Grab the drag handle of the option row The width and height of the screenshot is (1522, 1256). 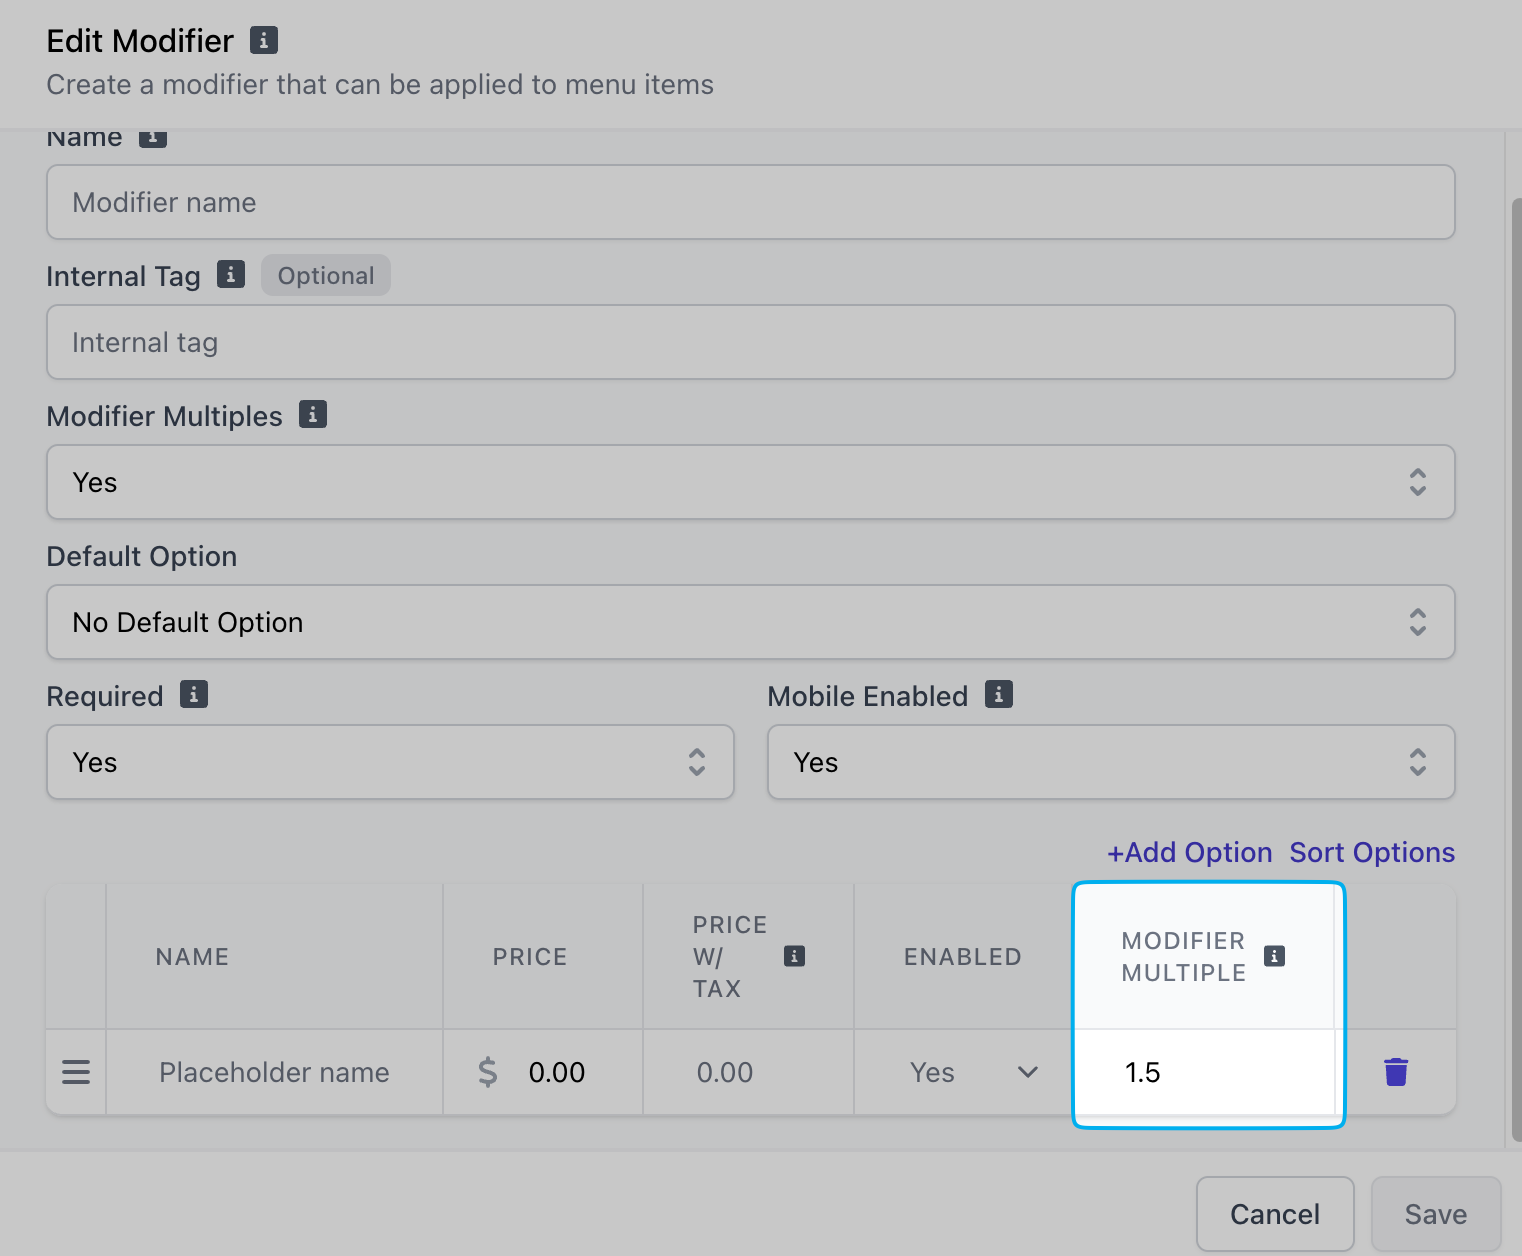[x=76, y=1072]
